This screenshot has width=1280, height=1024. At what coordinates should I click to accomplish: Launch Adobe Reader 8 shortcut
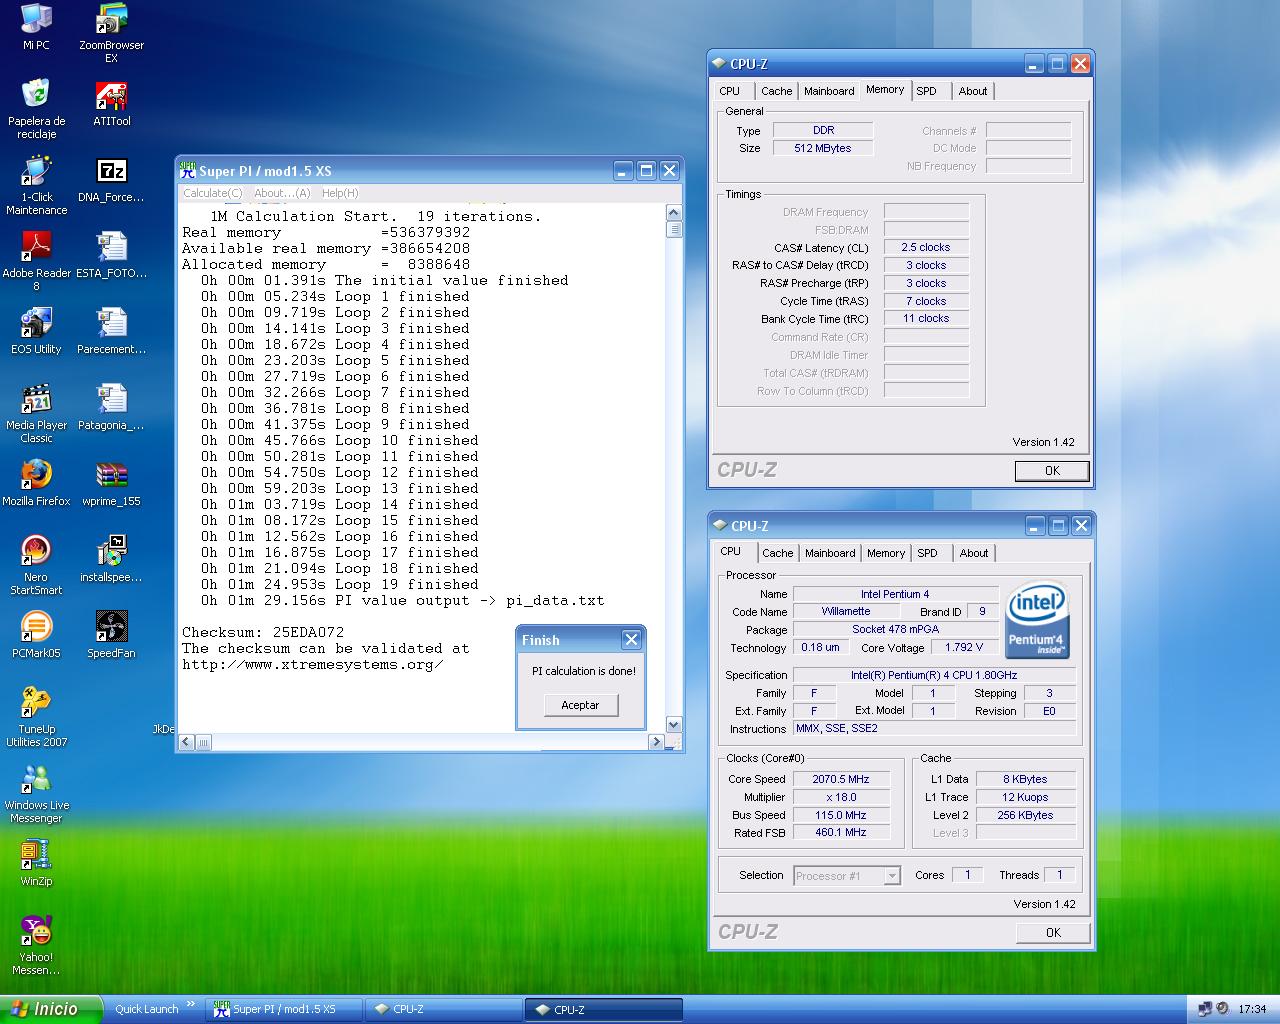pos(36,261)
